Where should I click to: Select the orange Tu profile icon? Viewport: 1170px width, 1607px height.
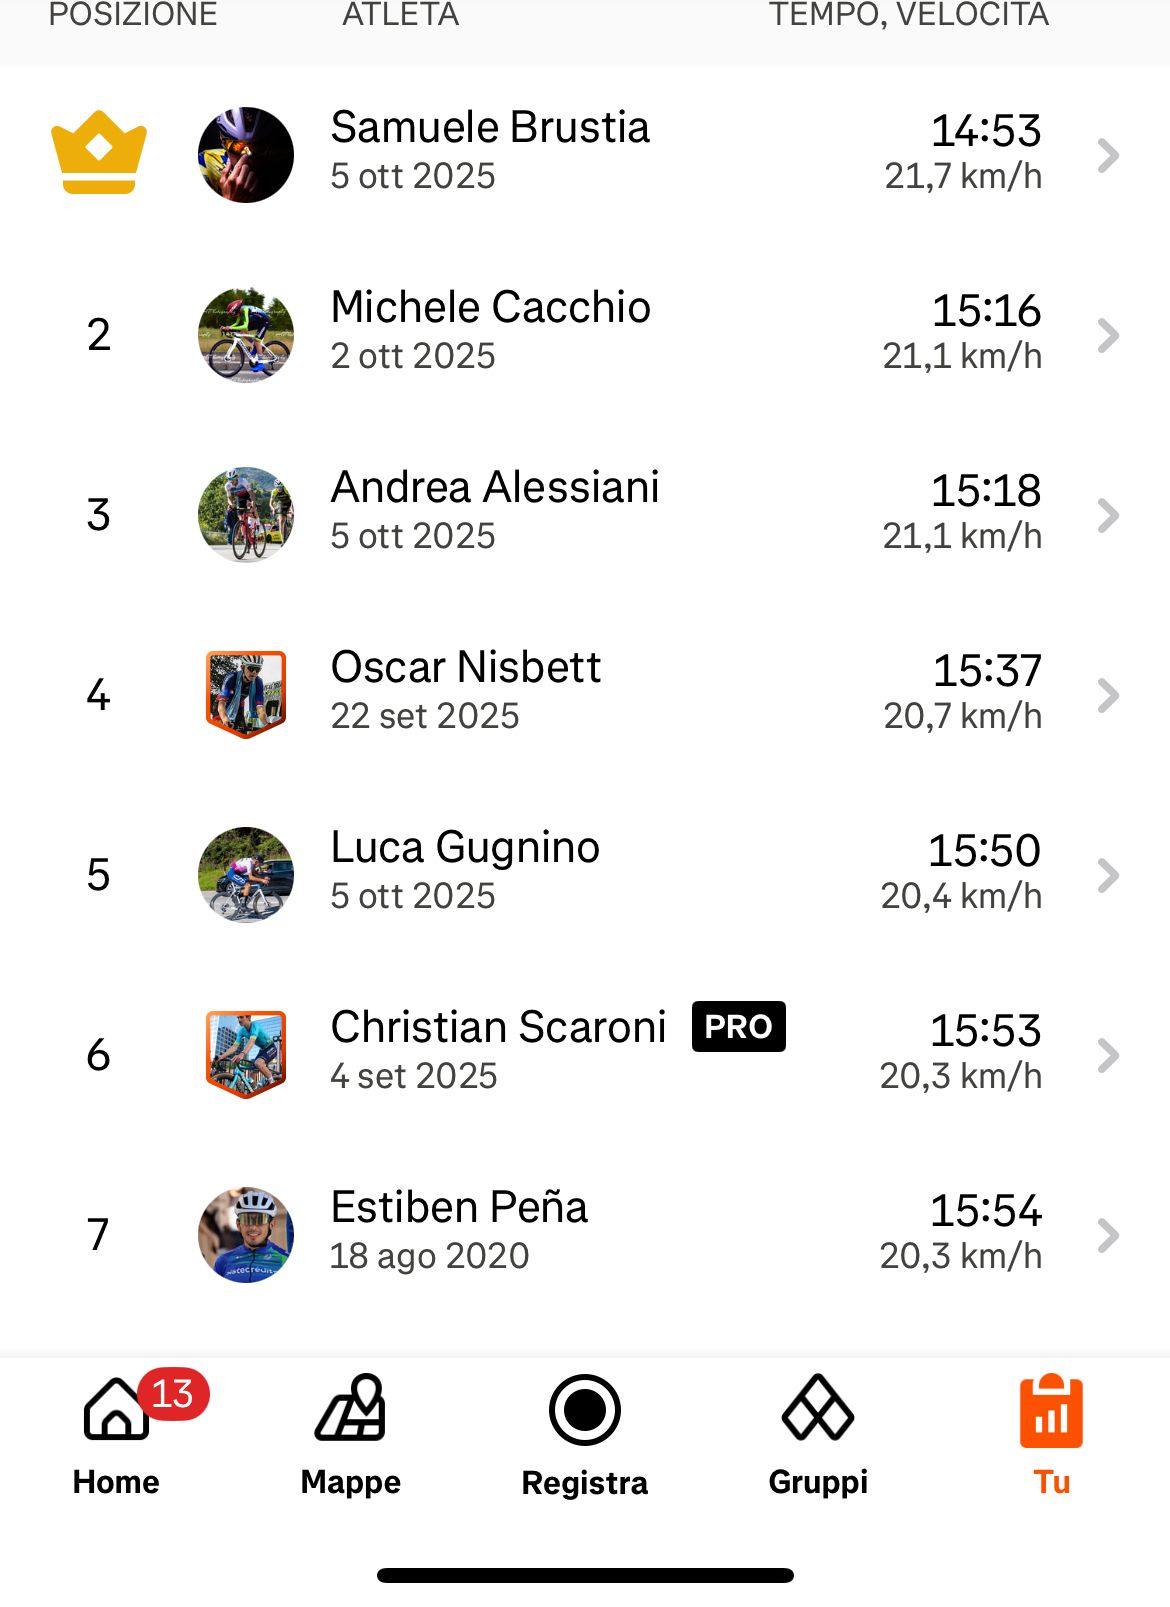click(x=1051, y=1411)
